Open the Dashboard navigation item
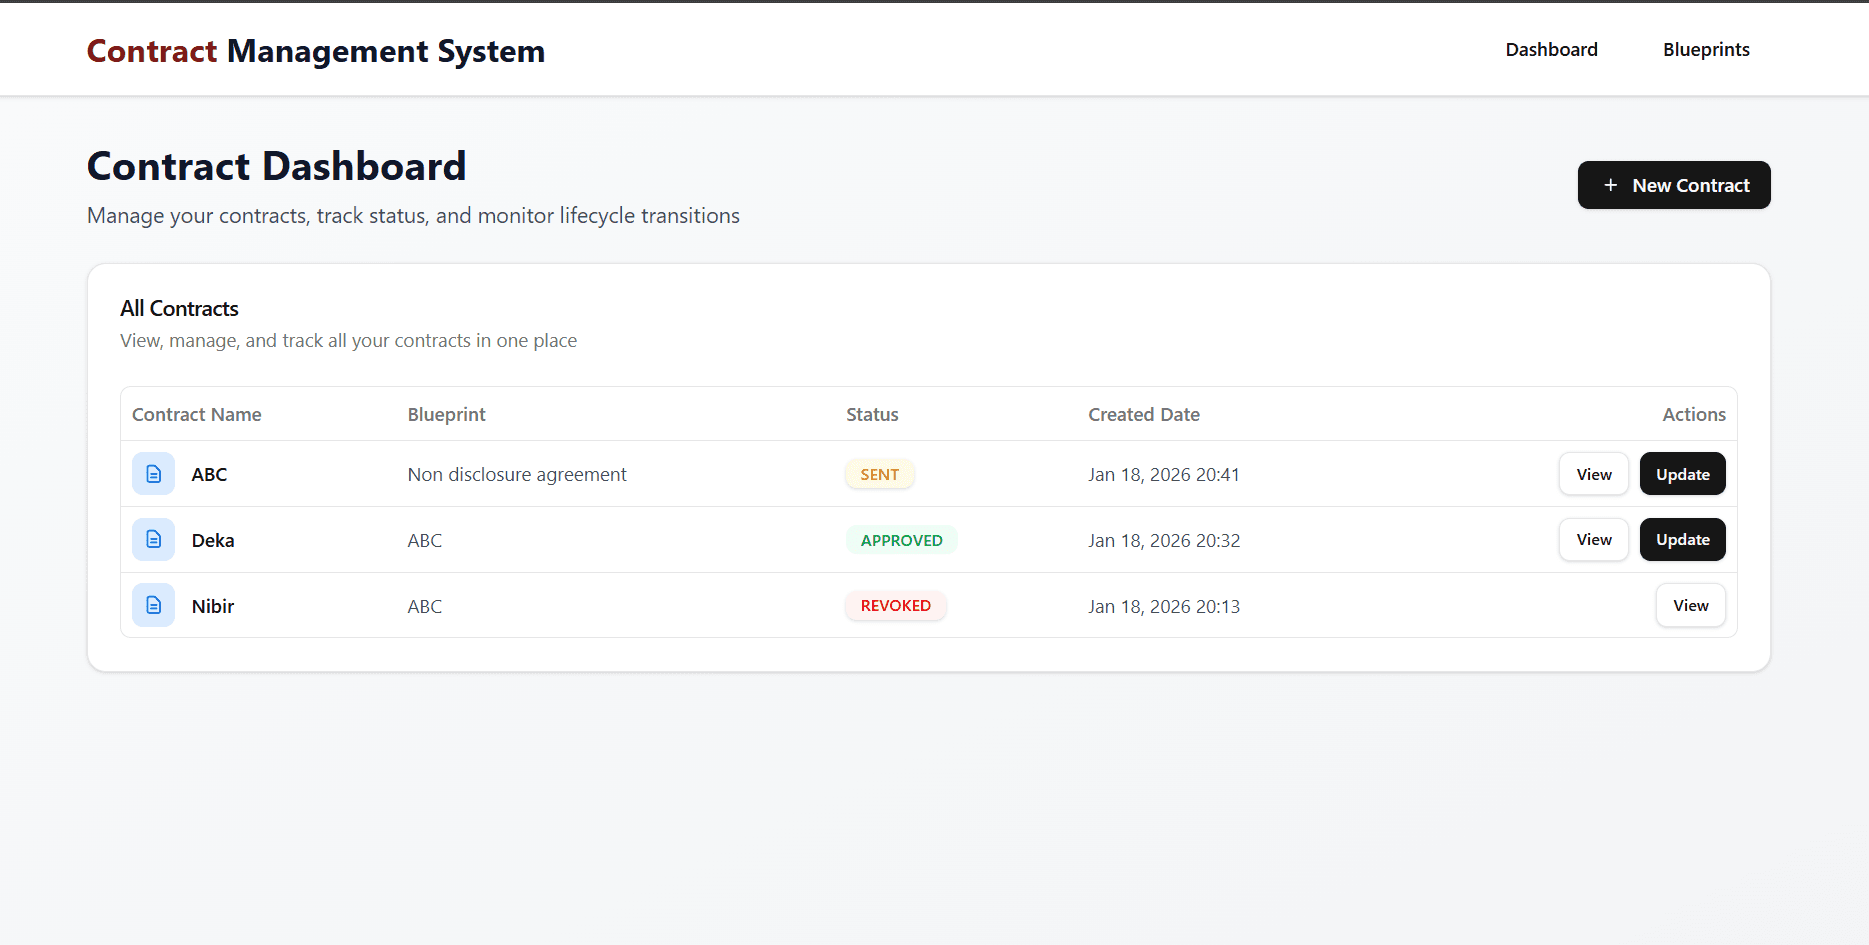The height and width of the screenshot is (945, 1869). pos(1551,49)
